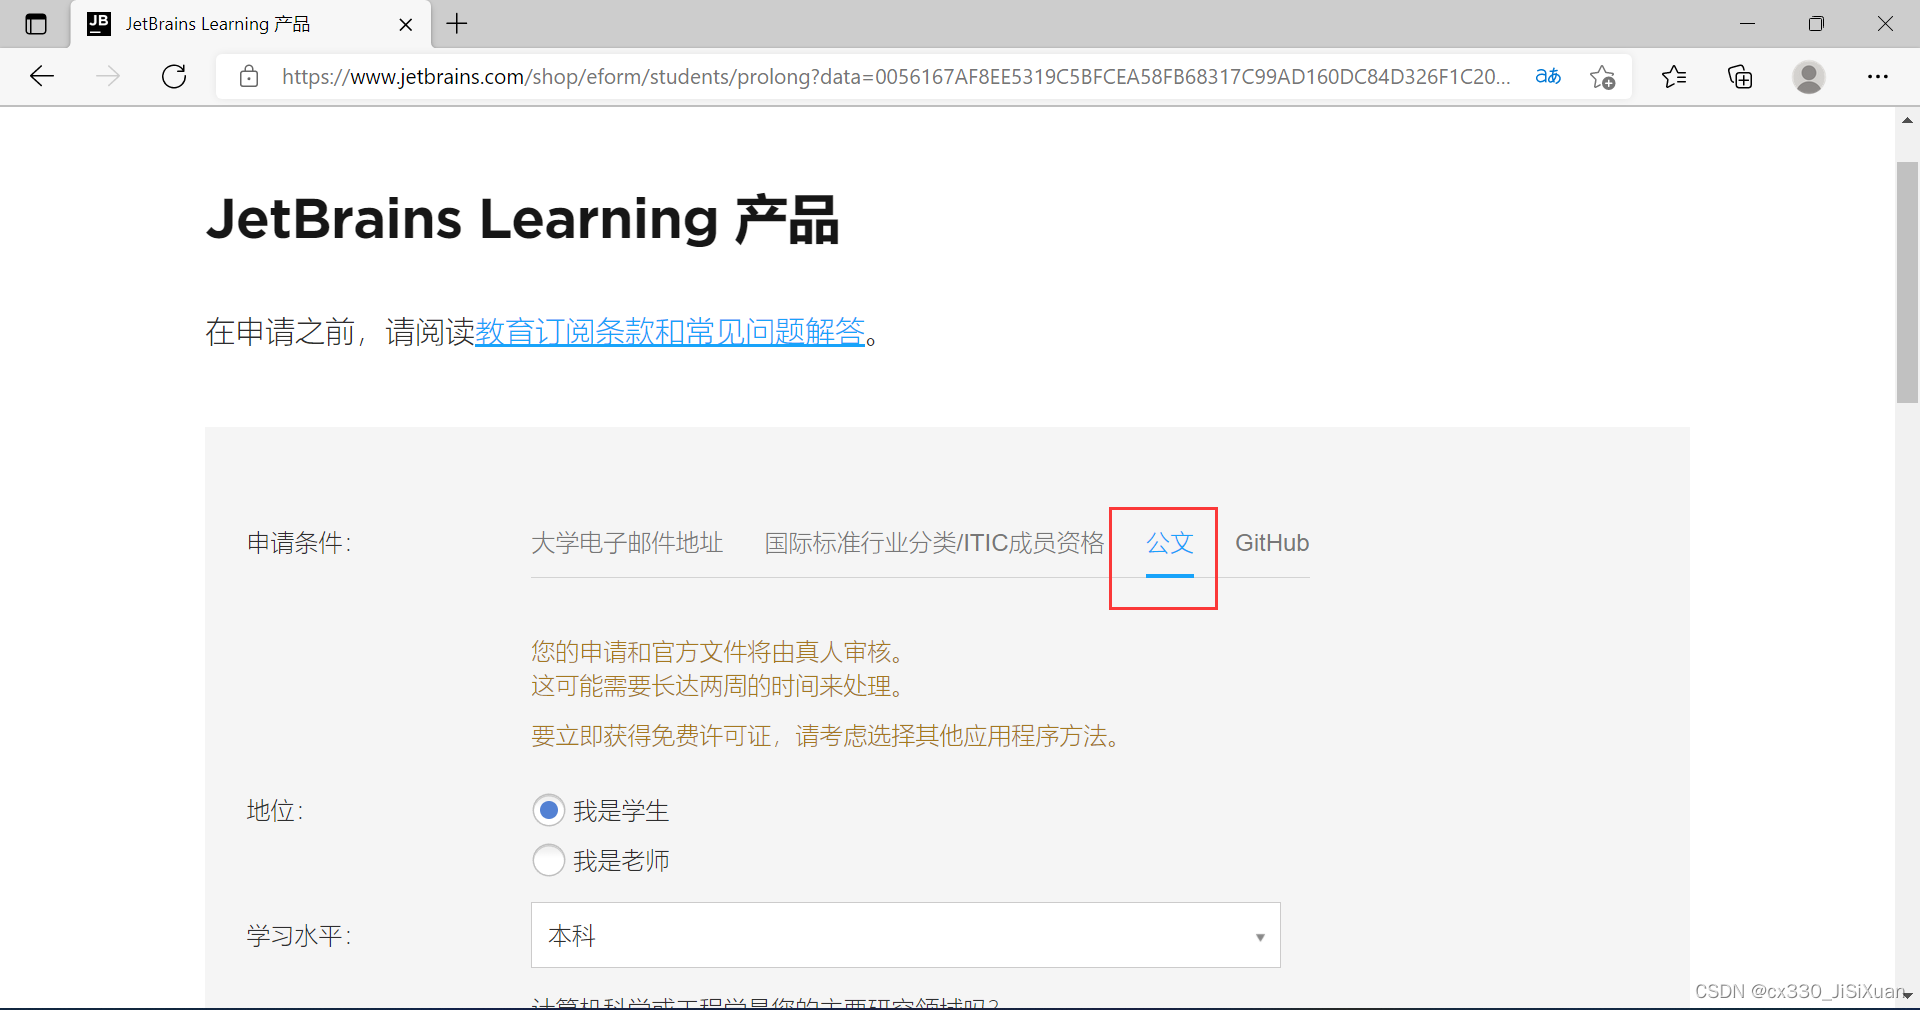Screen dimensions: 1920x1010
Task: Open the tab actions menu icon
Action: [x=36, y=24]
